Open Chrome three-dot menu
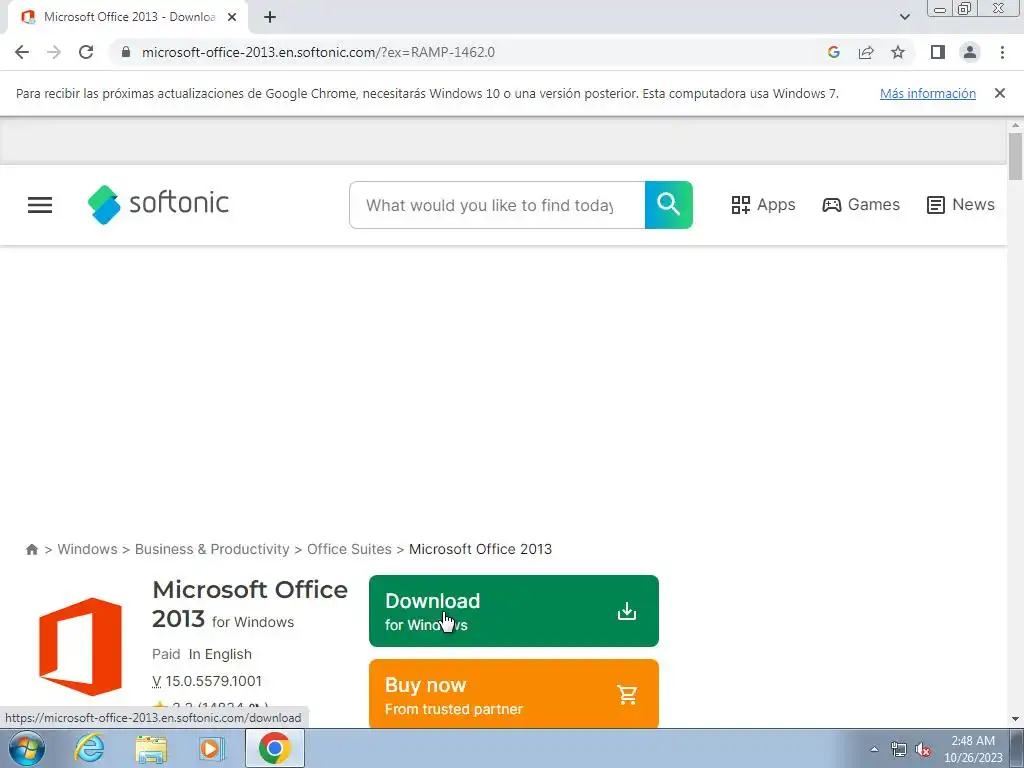 1002,52
